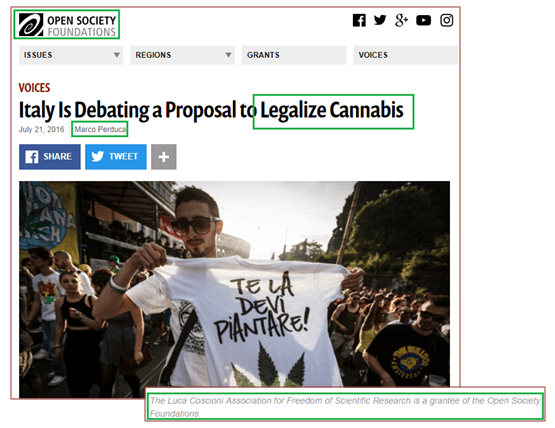
Task: Click the gray plus more-sharing button
Action: [x=164, y=157]
